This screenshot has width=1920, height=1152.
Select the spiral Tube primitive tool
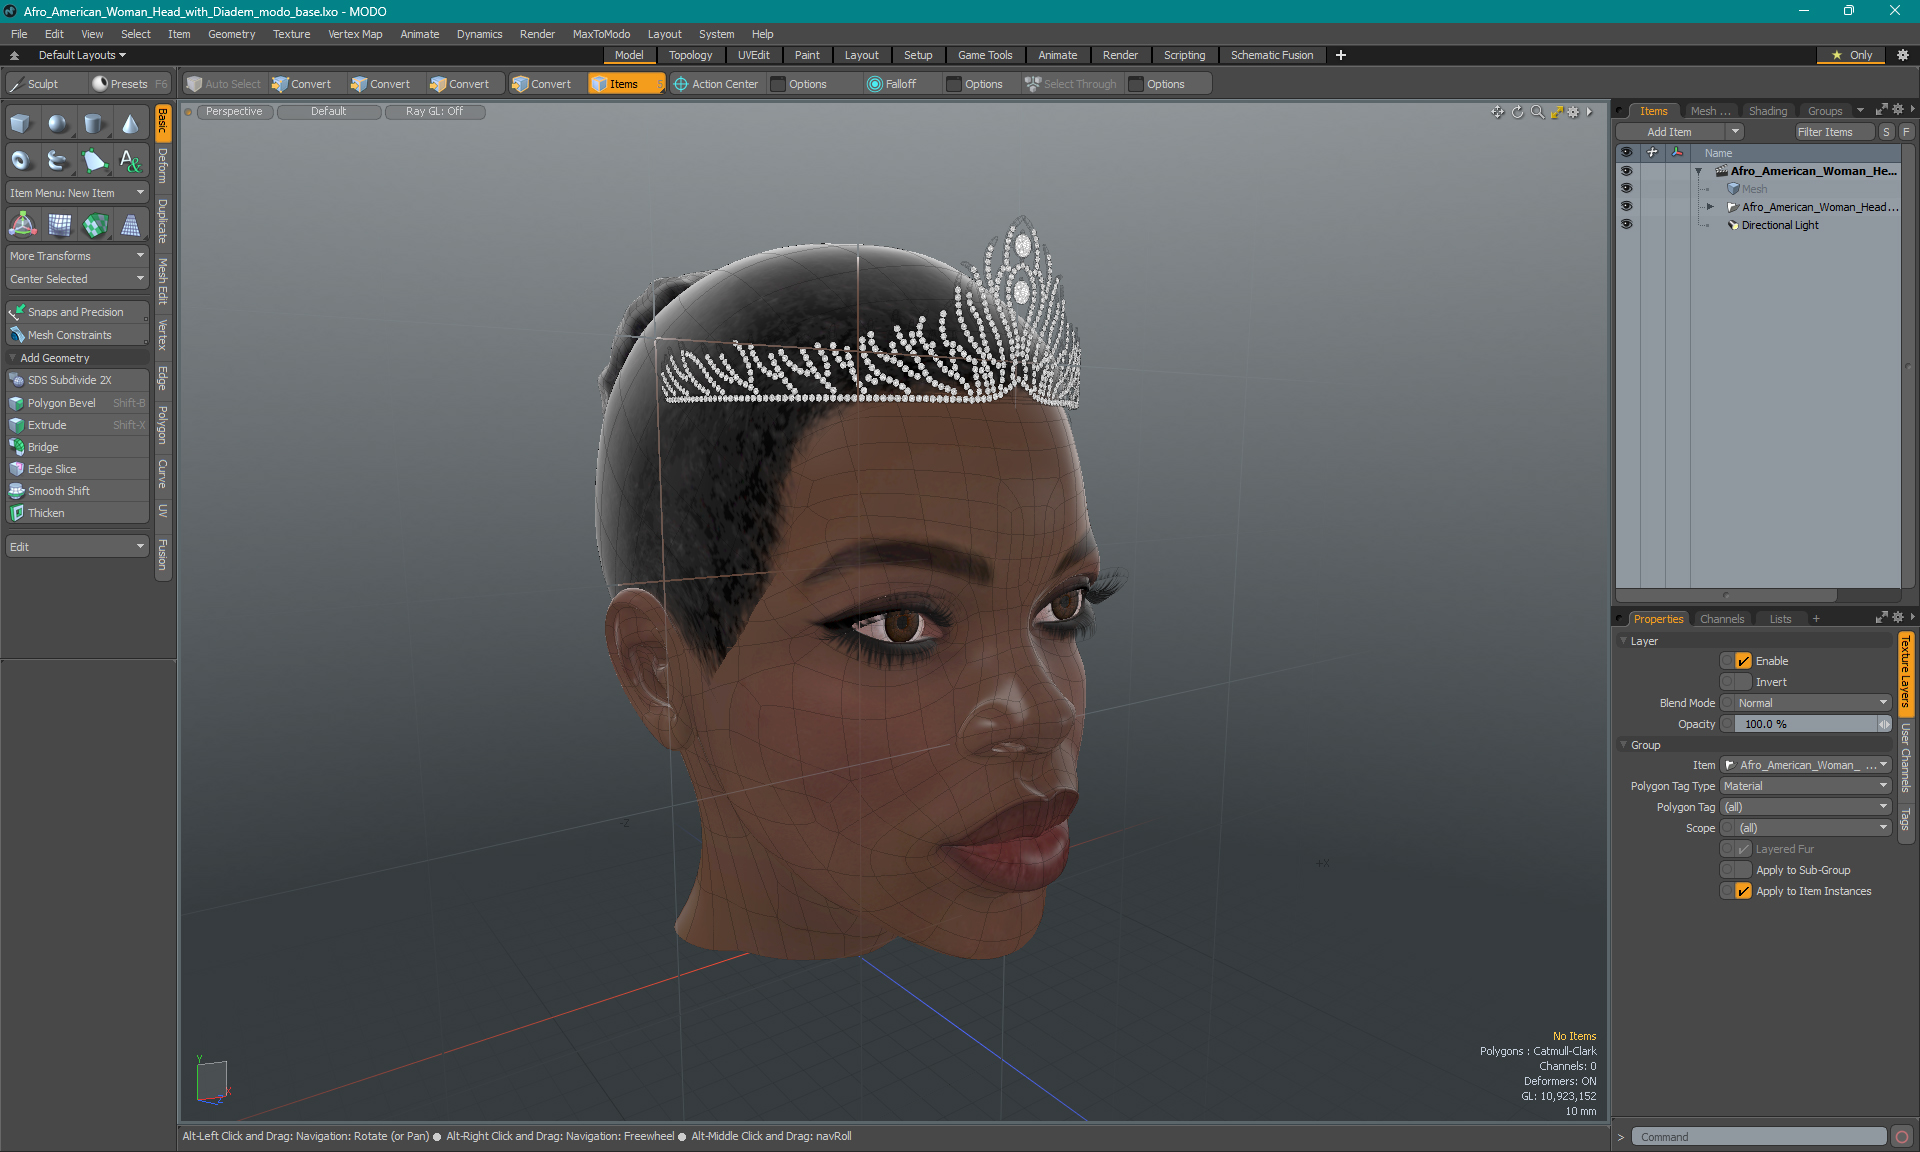tap(58, 160)
